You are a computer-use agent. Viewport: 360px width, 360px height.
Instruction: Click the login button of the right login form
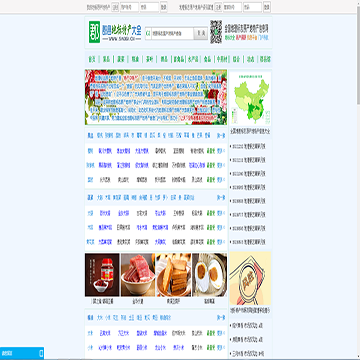point(267,7)
